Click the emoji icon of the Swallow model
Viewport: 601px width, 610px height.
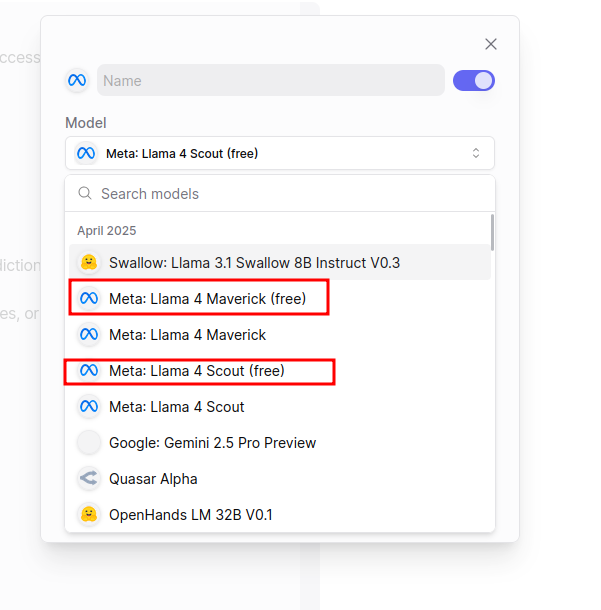(89, 263)
